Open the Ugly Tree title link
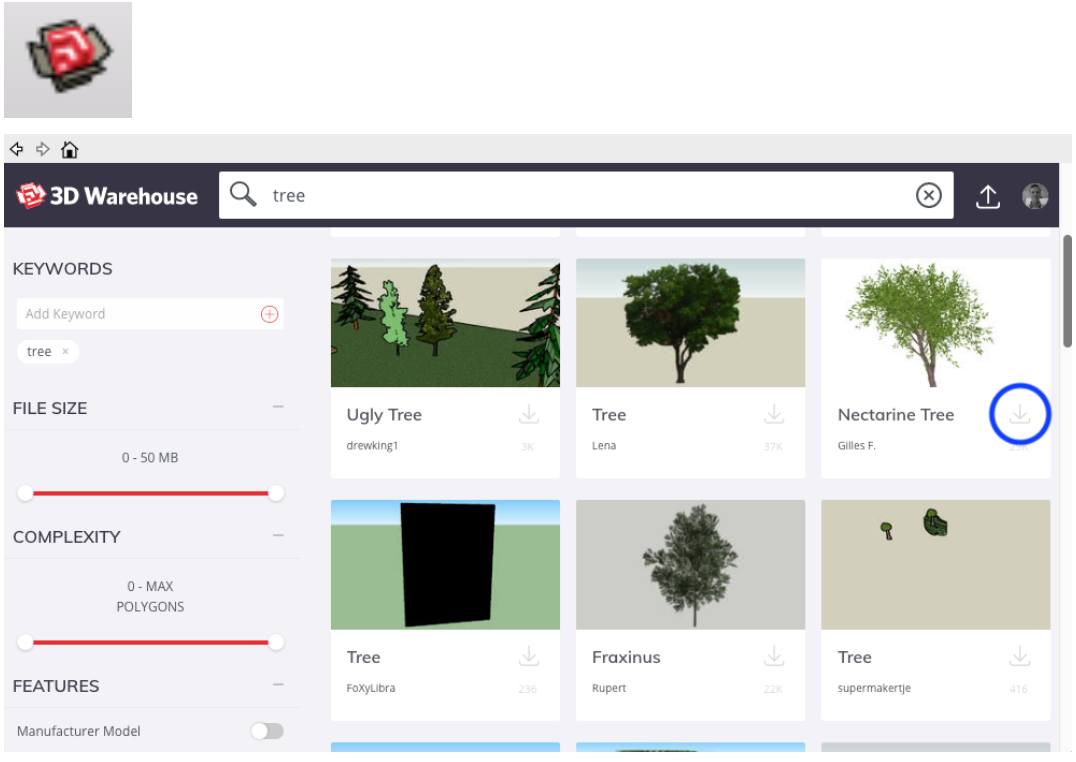The height and width of the screenshot is (762, 1076). (384, 415)
